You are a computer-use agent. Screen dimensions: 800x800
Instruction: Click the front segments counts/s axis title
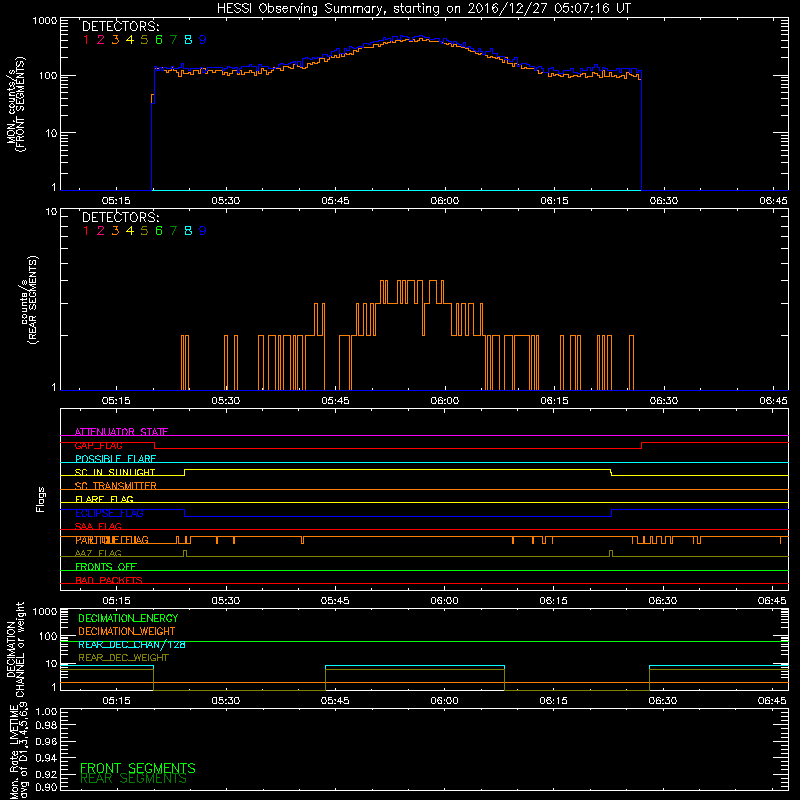[x=16, y=104]
